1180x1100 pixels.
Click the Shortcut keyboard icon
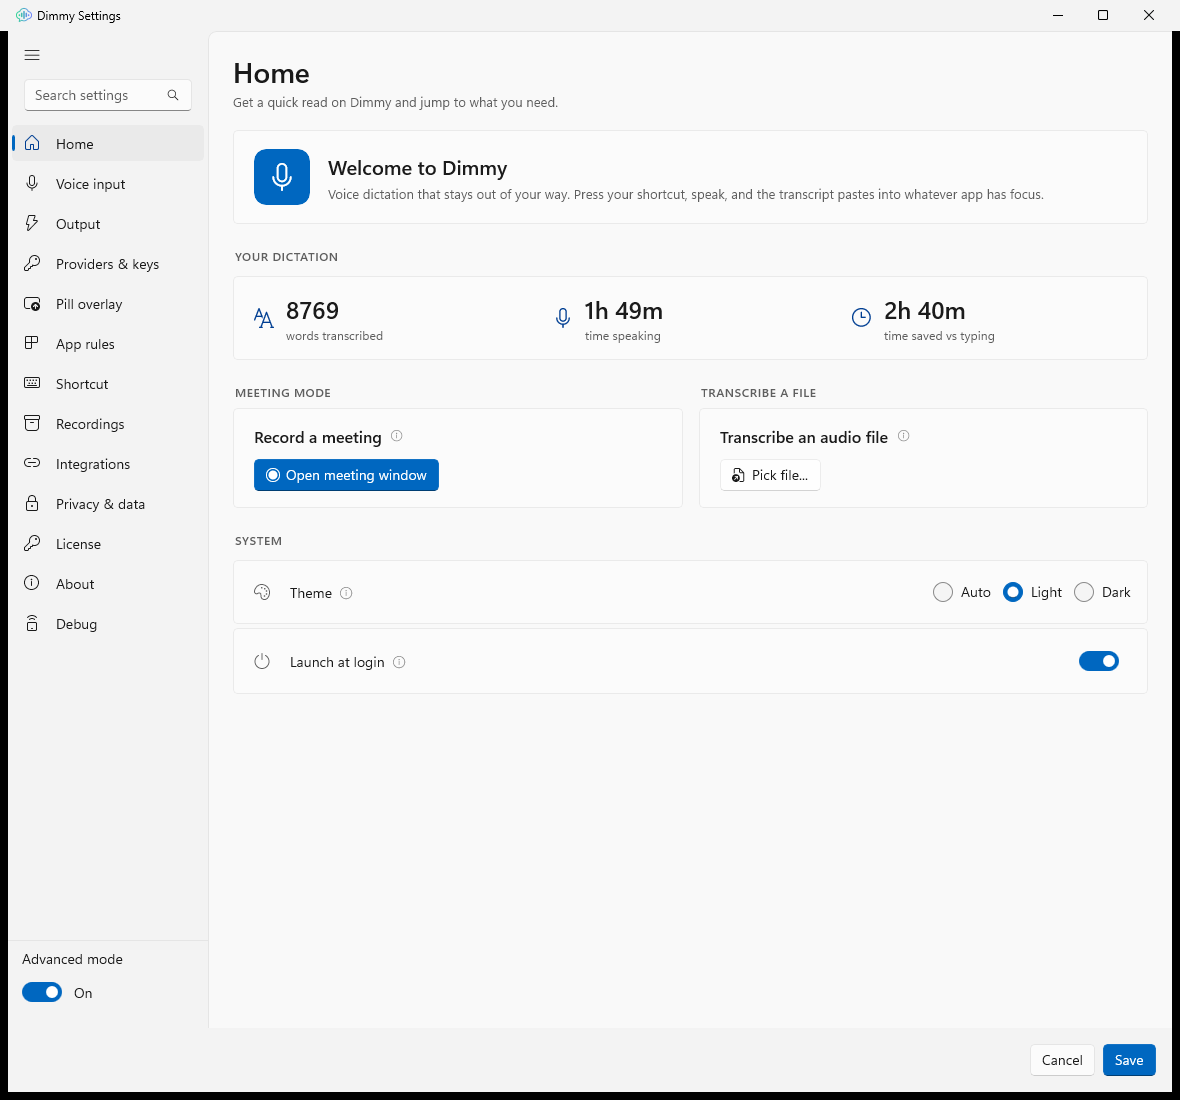(32, 383)
